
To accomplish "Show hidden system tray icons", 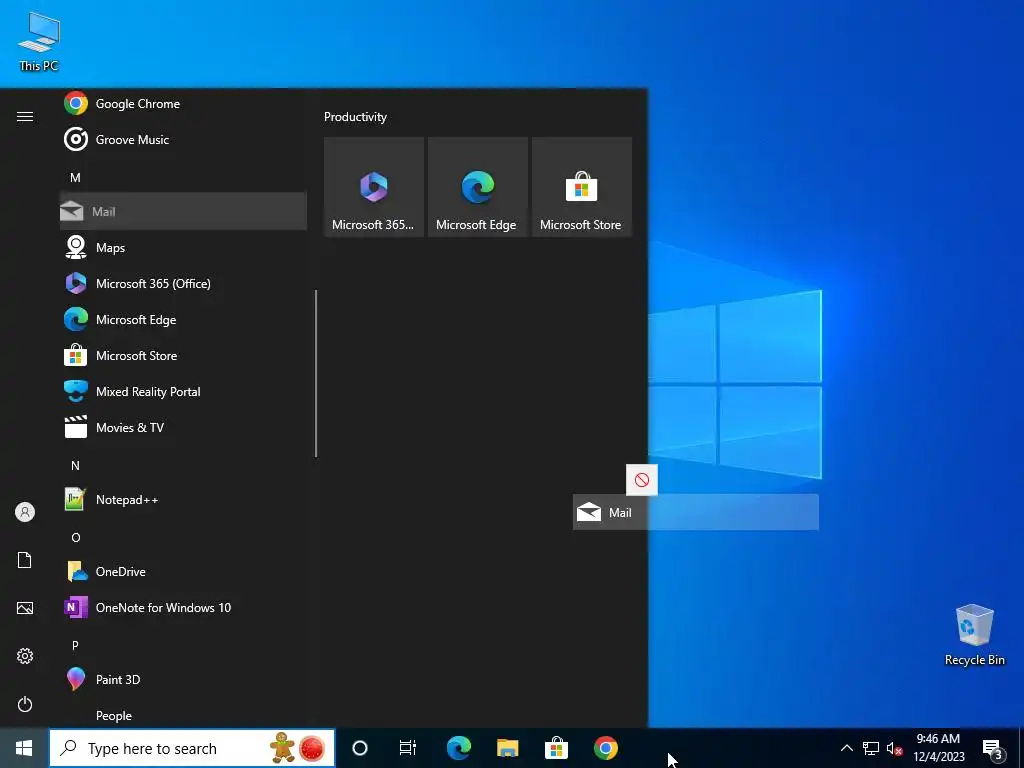I will (846, 748).
